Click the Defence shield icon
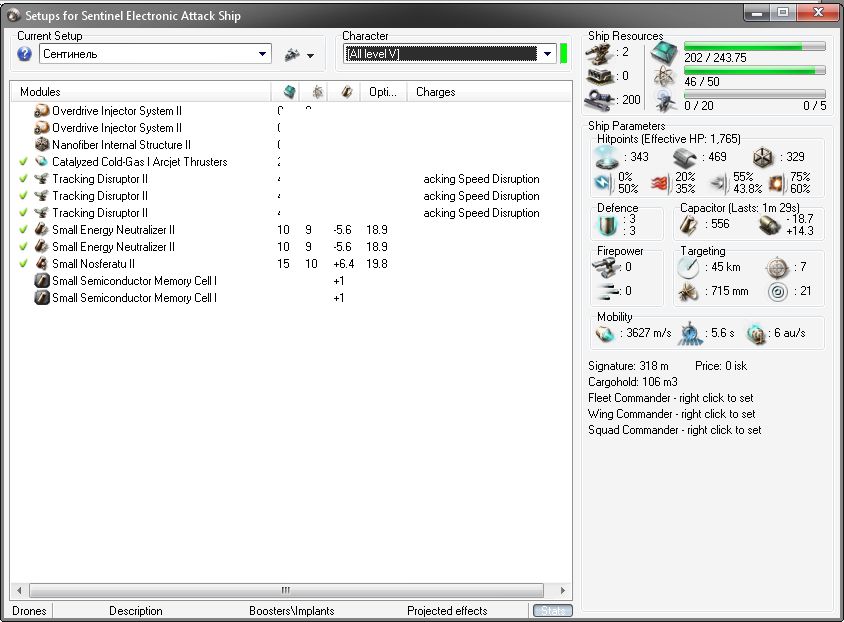Screen dimensions: 844x622 [x=608, y=225]
